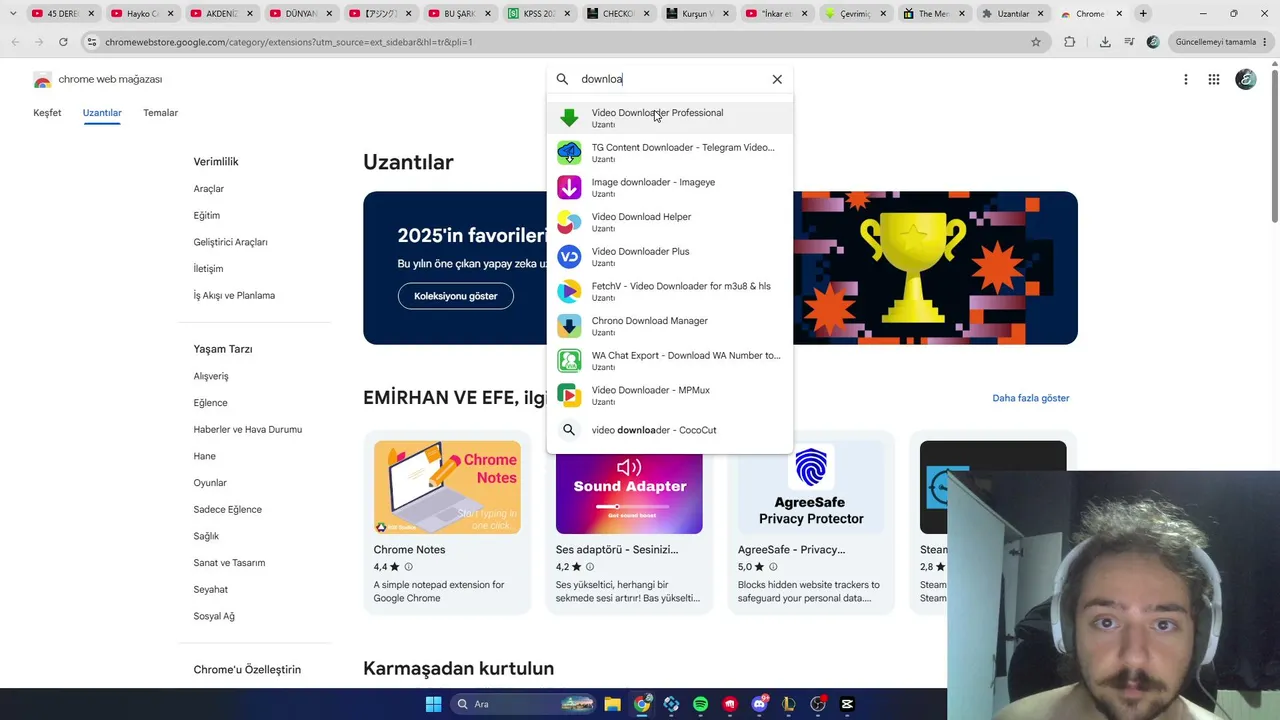
Task: Open Video Downloader Professional suggestion icon
Action: pyautogui.click(x=569, y=118)
